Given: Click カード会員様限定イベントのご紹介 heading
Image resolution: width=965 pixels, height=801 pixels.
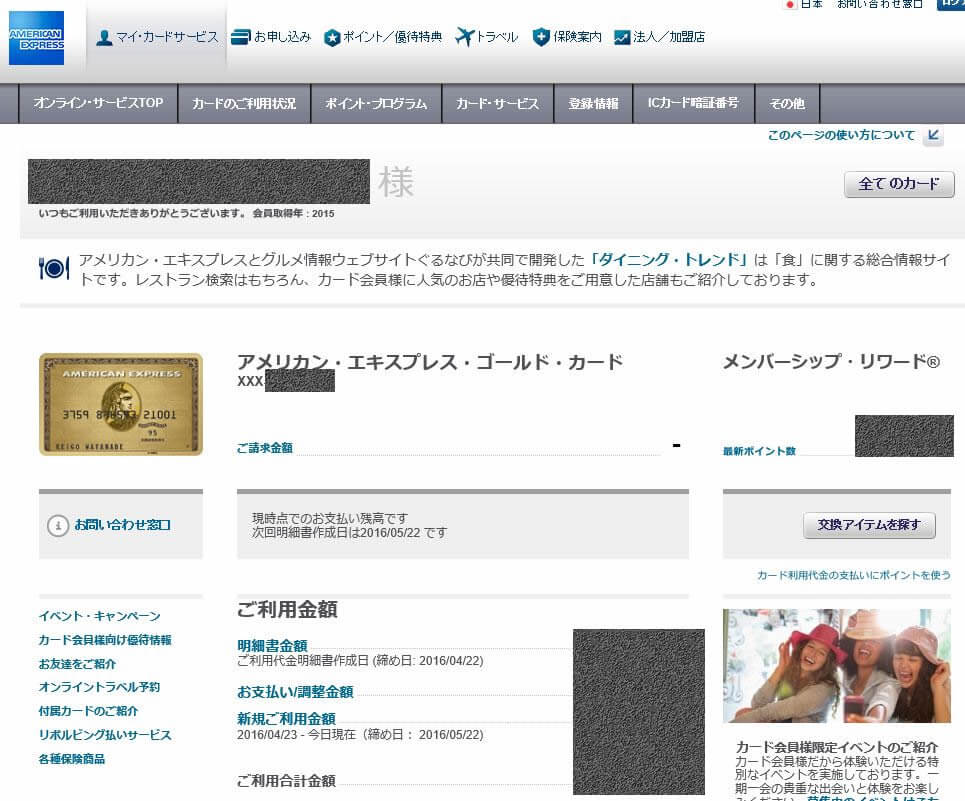Looking at the screenshot, I should (x=836, y=747).
